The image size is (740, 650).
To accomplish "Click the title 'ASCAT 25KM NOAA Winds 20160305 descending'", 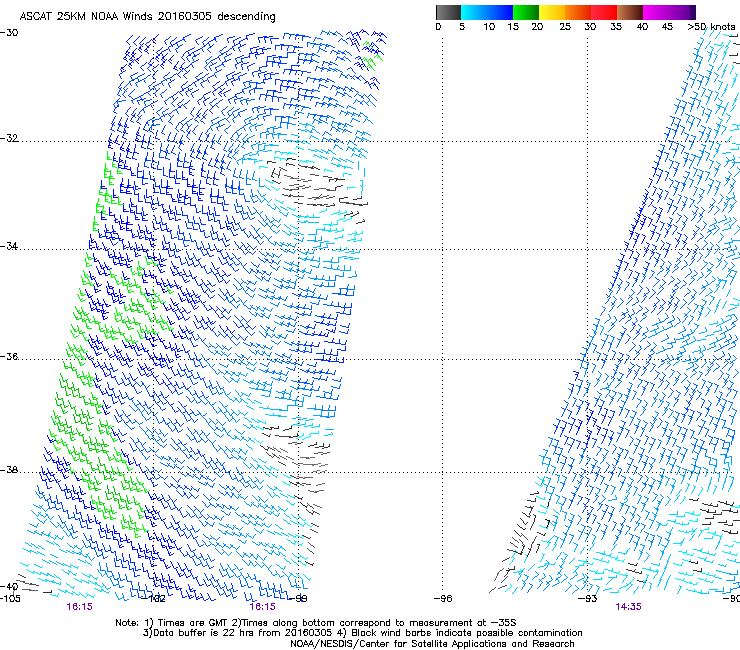I will [147, 16].
